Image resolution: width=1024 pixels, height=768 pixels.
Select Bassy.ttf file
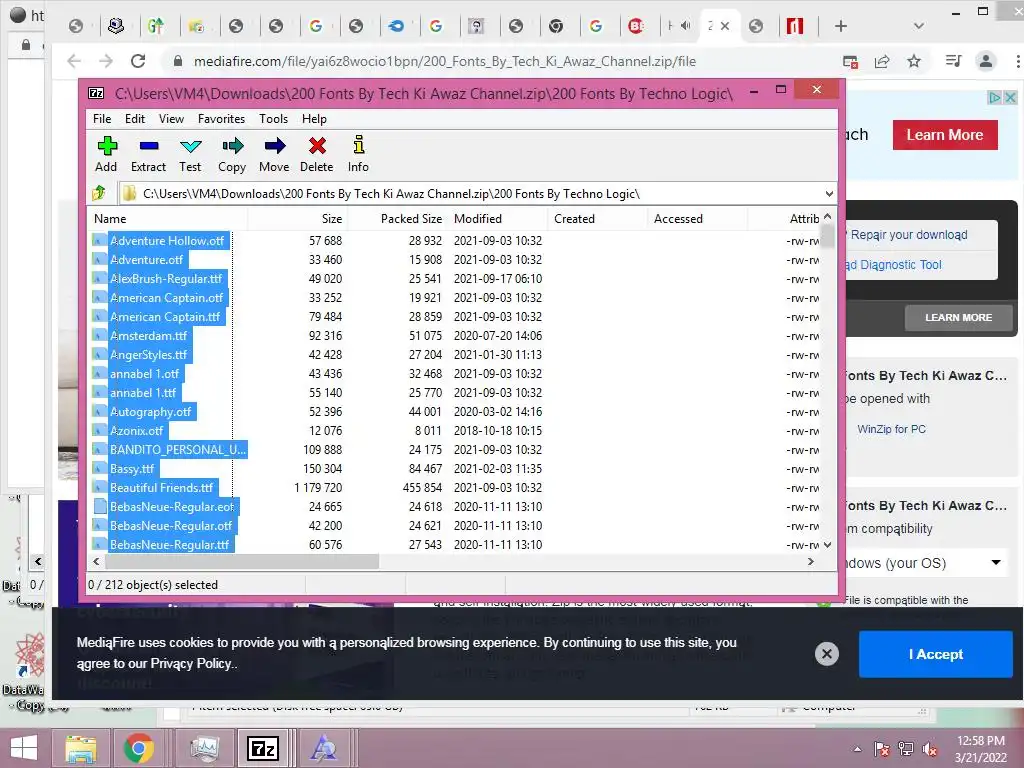tap(132, 468)
